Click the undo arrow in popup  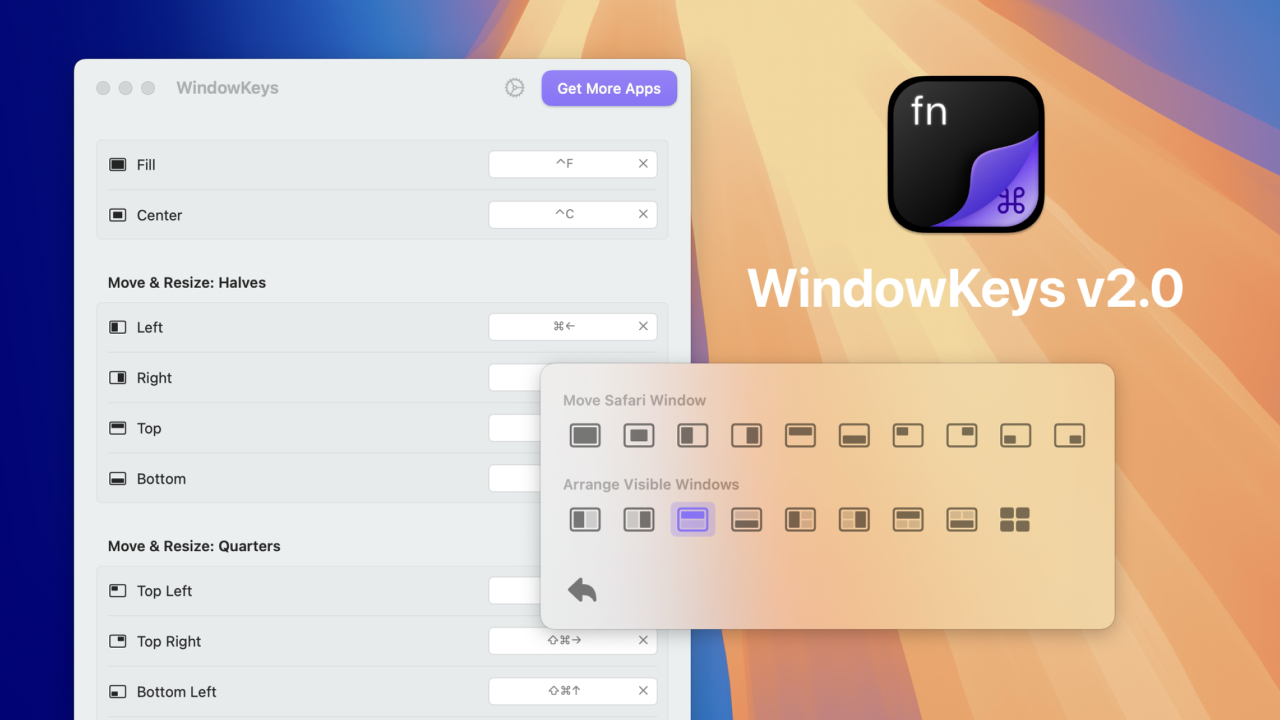582,590
